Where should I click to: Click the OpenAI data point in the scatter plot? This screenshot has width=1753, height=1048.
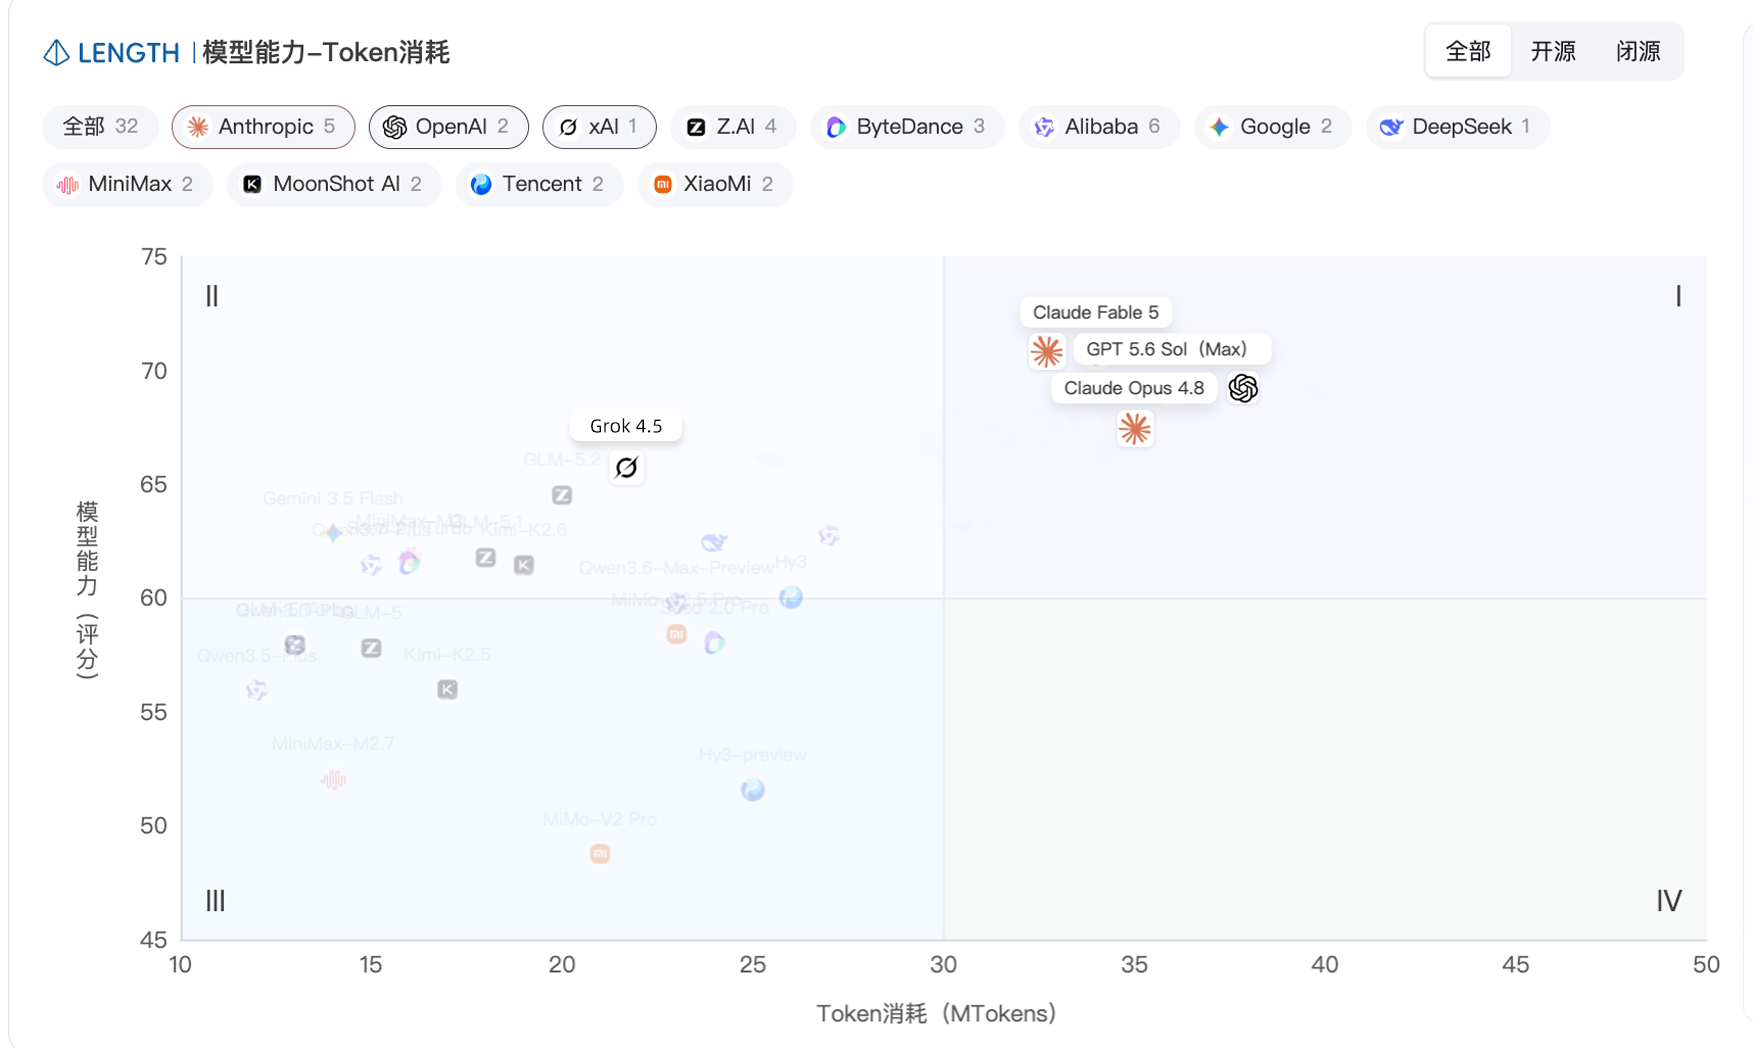1243,388
